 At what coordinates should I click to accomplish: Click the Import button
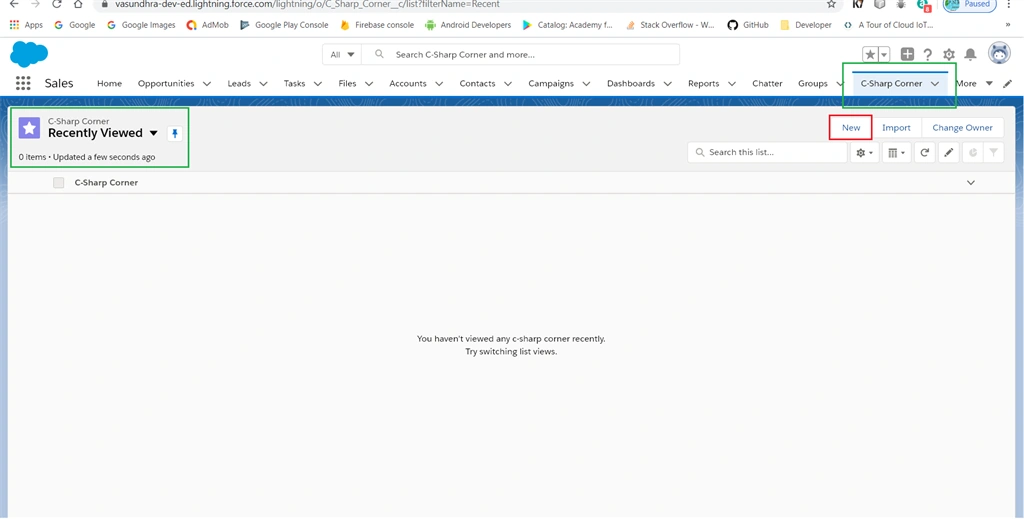pos(896,128)
